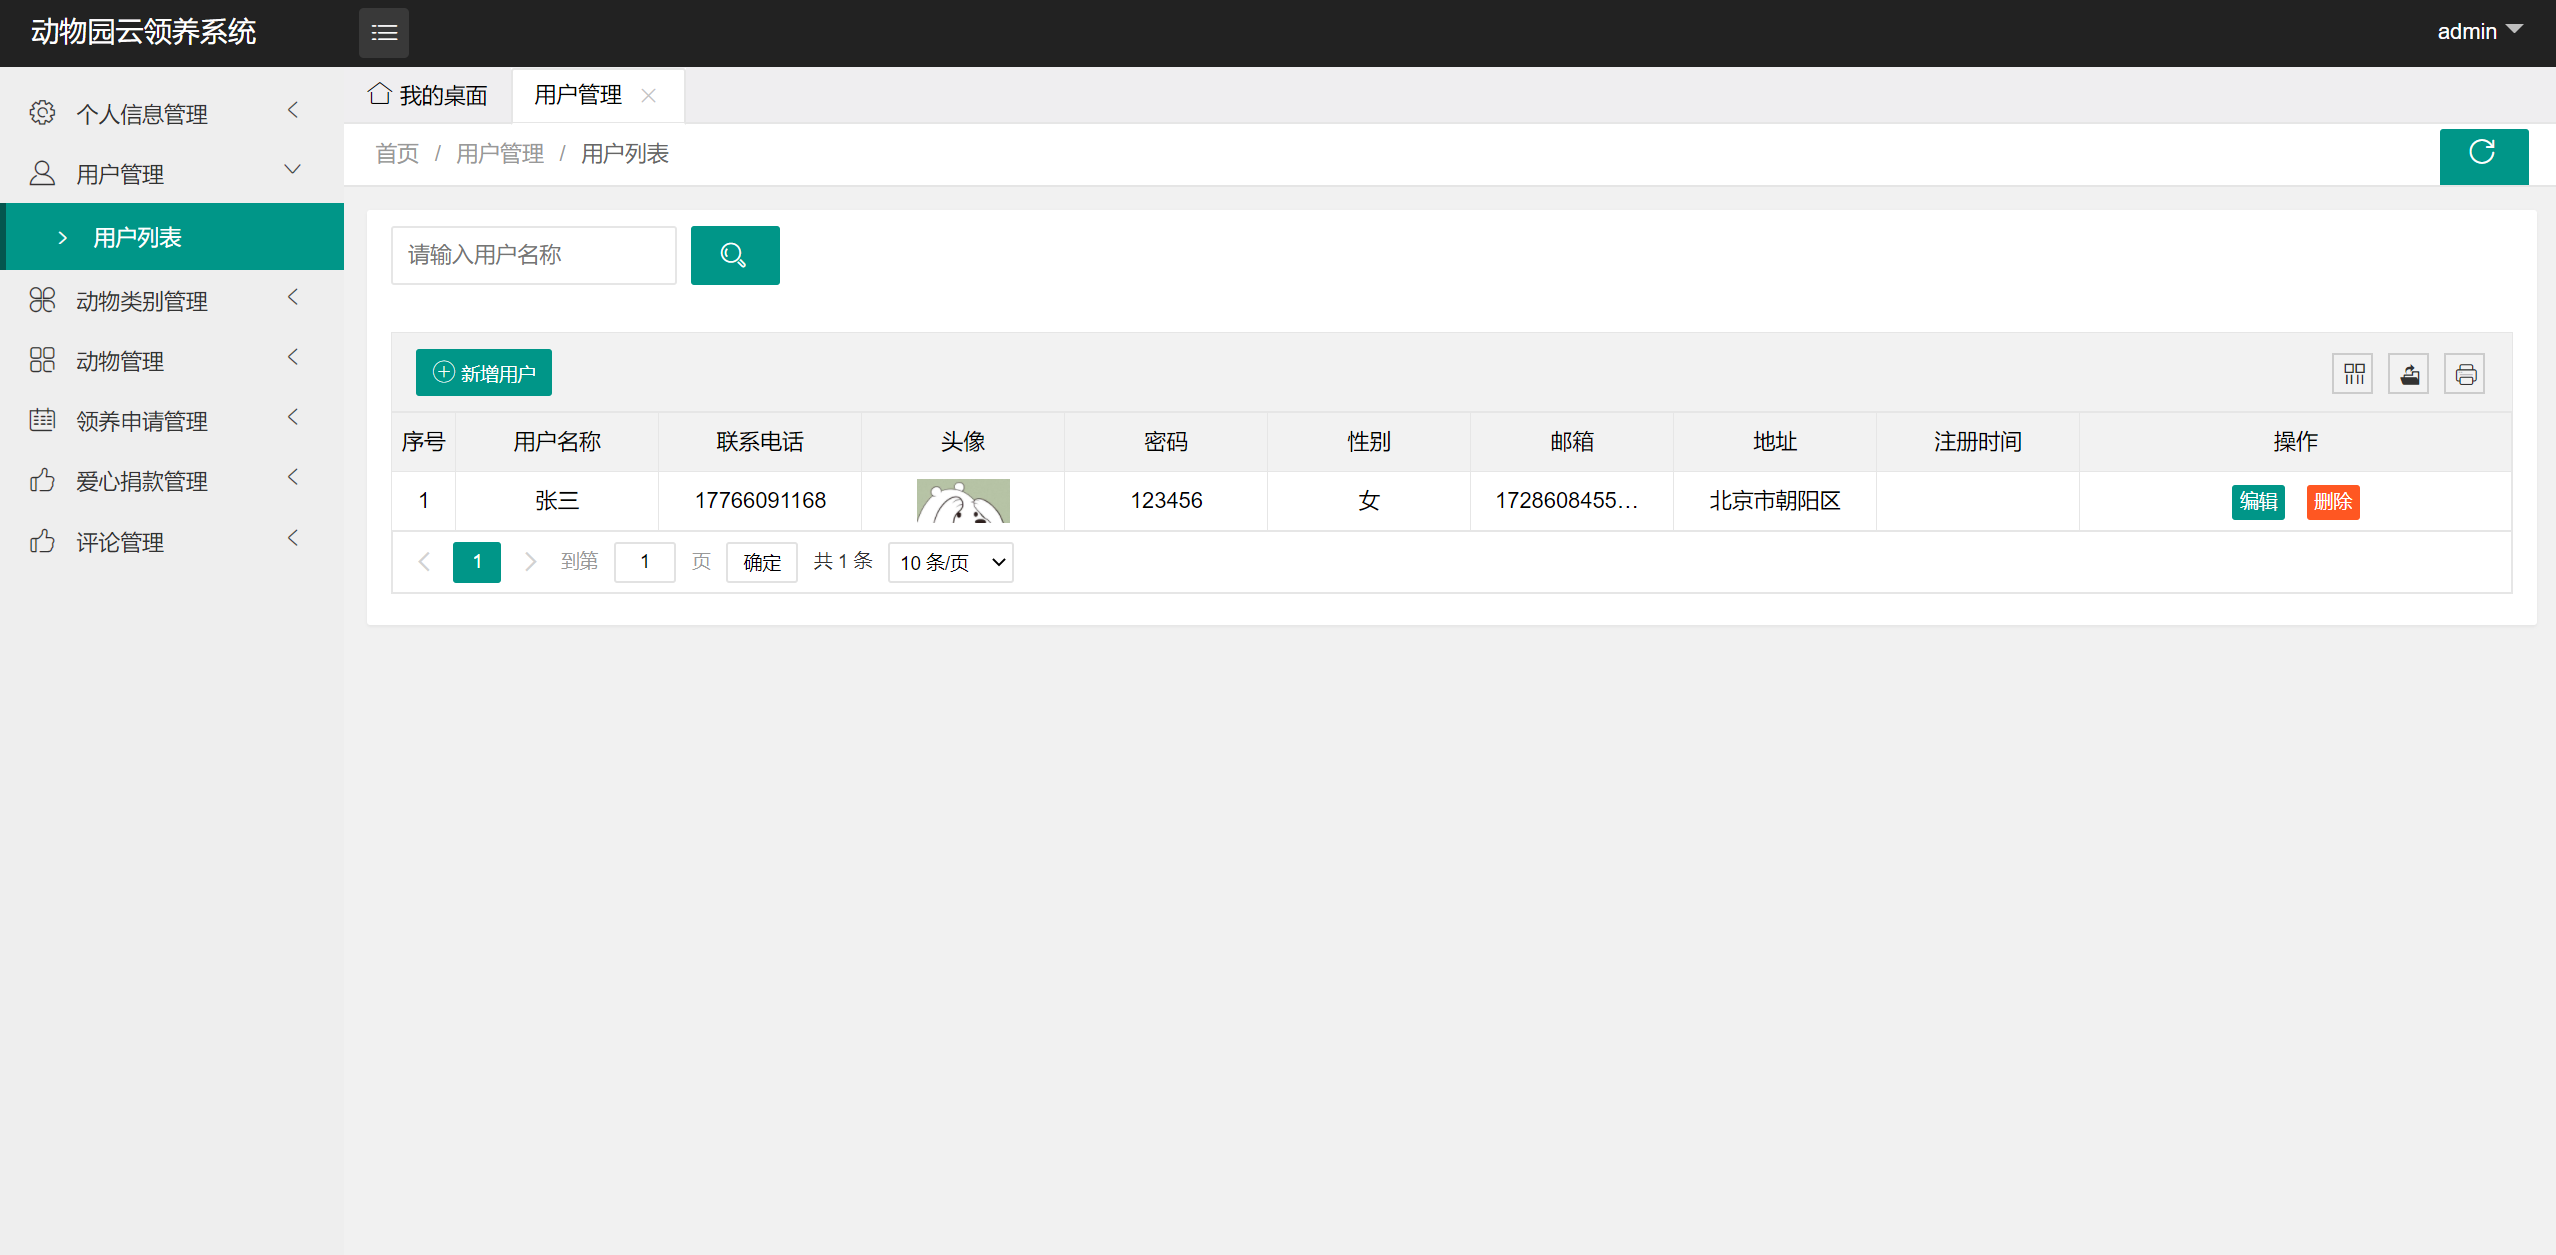The image size is (2556, 1255).
Task: Click the 新增用户 button
Action: [483, 372]
